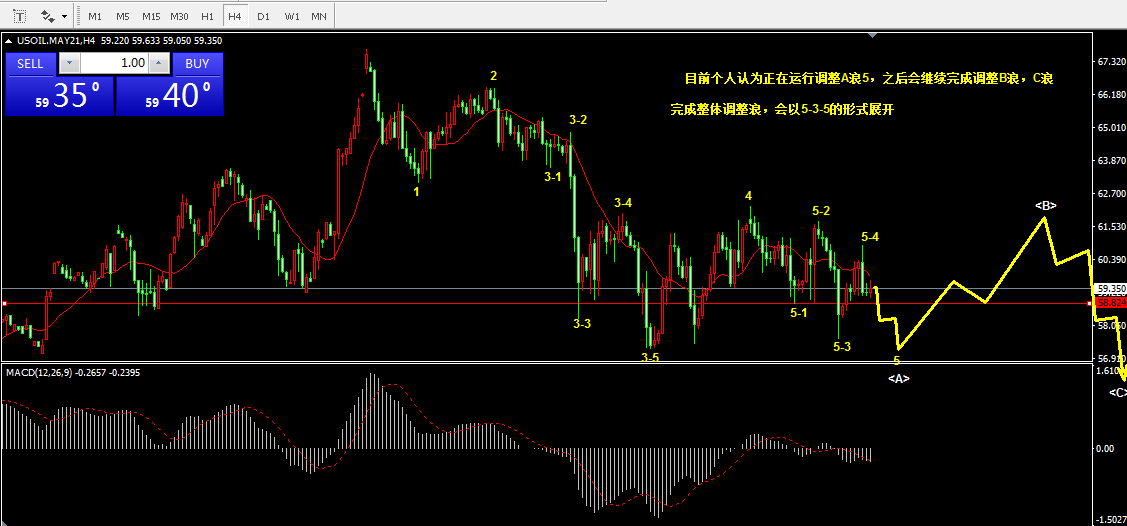Click the 62.700 price scale value
1127x526 pixels.
click(1110, 193)
